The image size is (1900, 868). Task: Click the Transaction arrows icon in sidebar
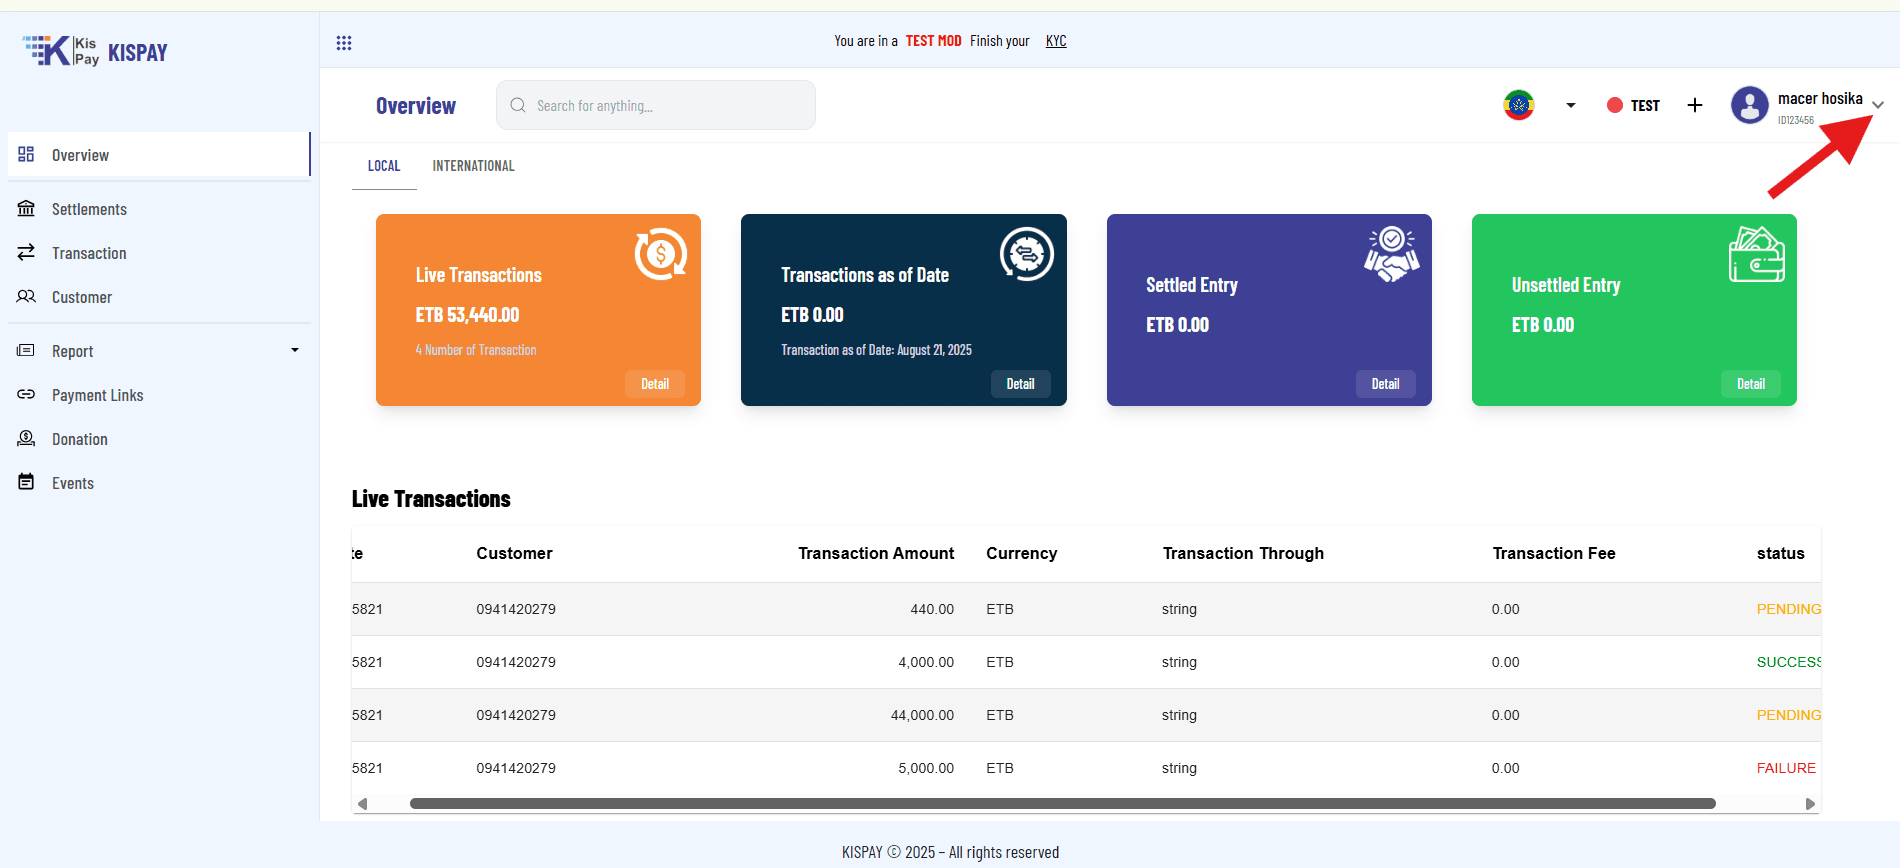click(x=26, y=252)
